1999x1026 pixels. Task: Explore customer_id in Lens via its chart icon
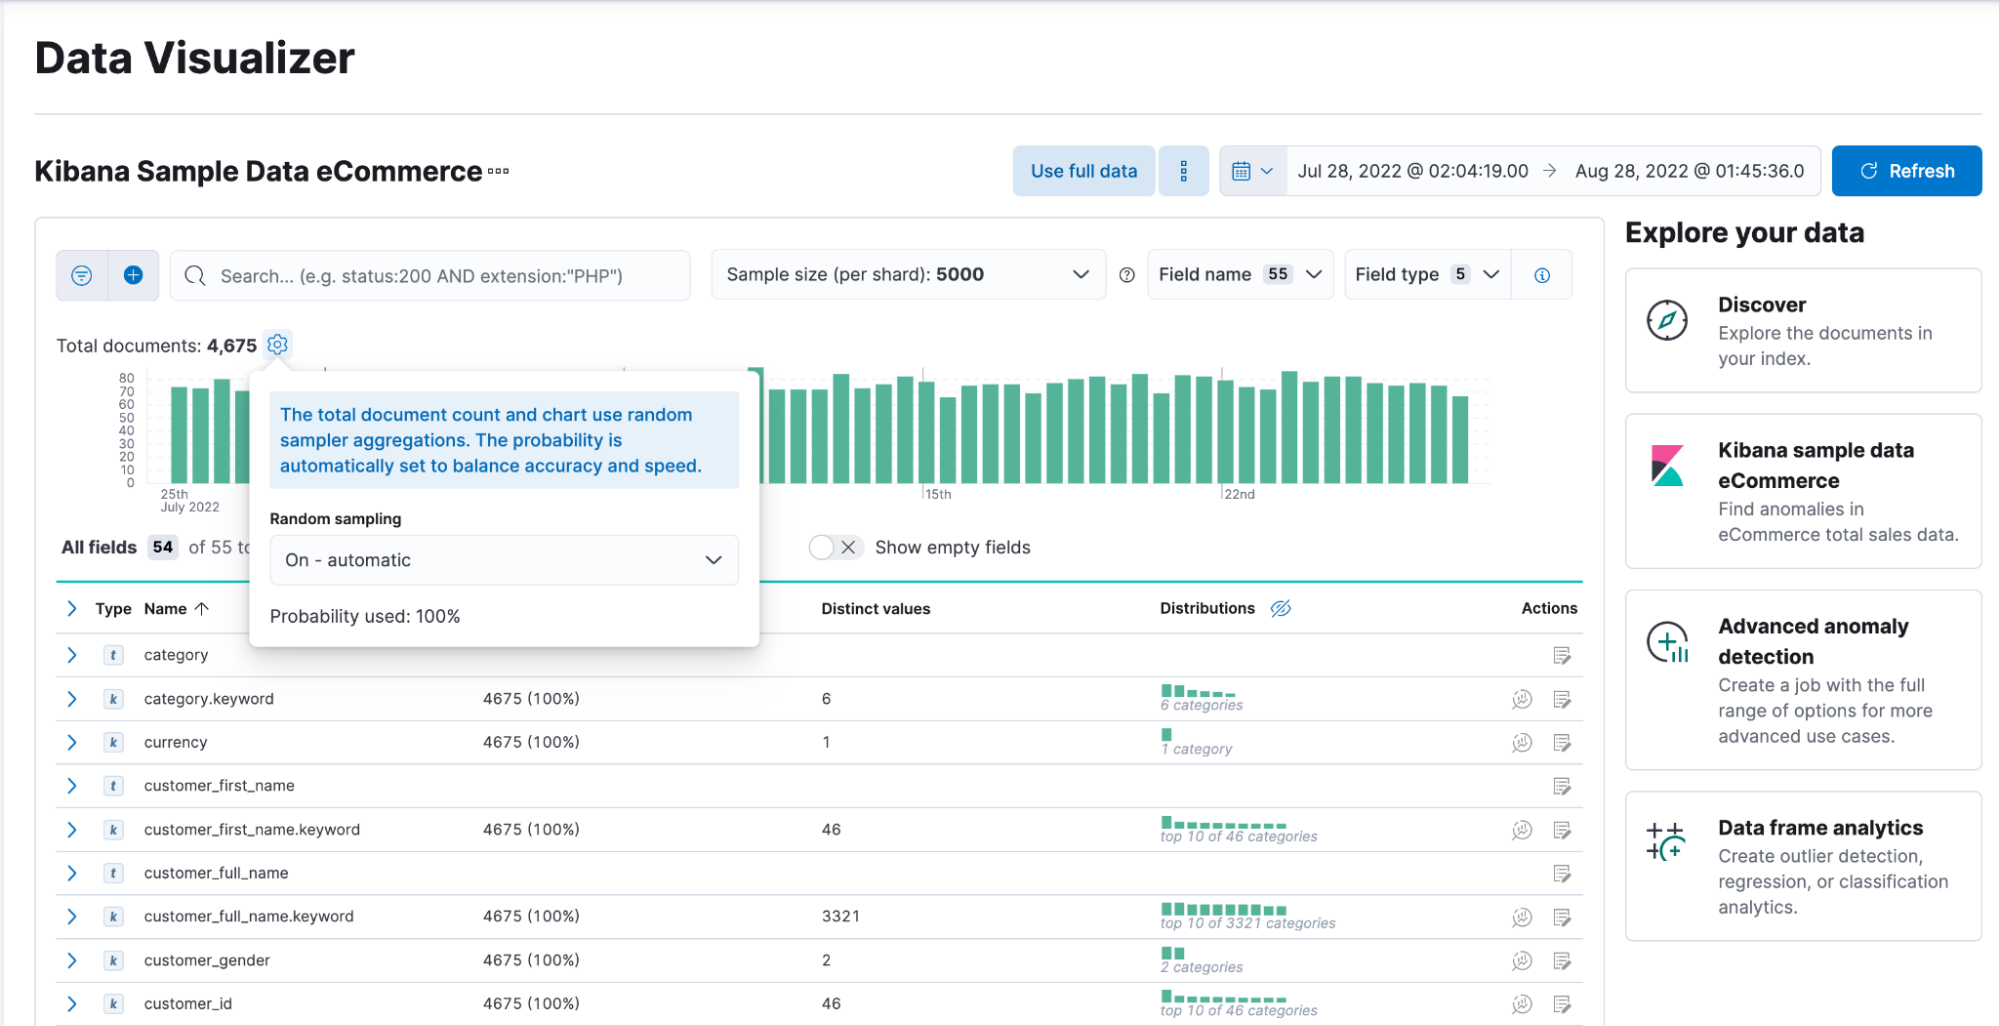click(x=1521, y=1003)
